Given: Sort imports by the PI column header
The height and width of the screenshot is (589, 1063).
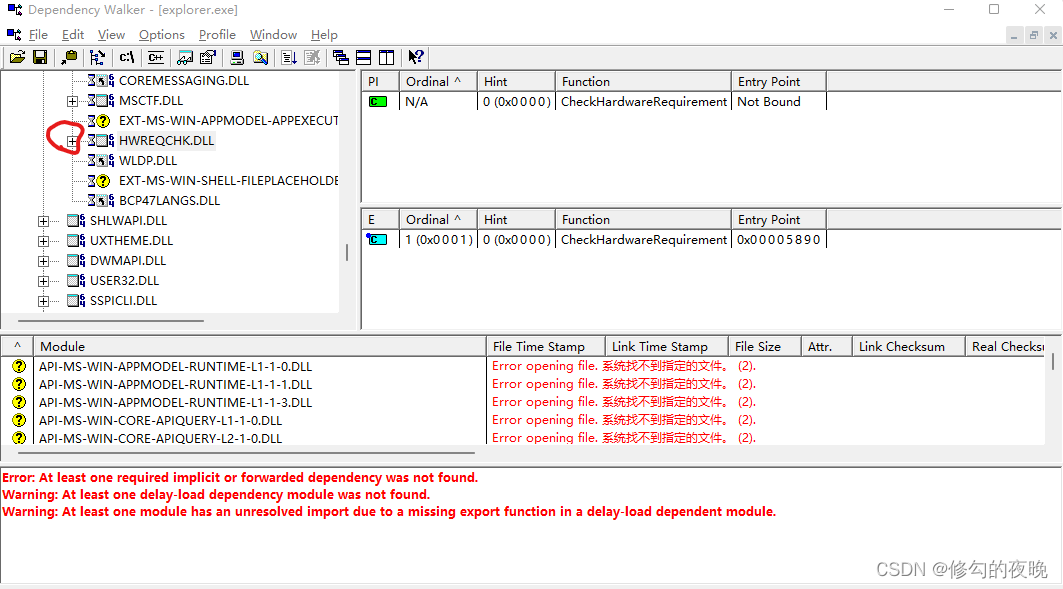Looking at the screenshot, I should click(380, 81).
